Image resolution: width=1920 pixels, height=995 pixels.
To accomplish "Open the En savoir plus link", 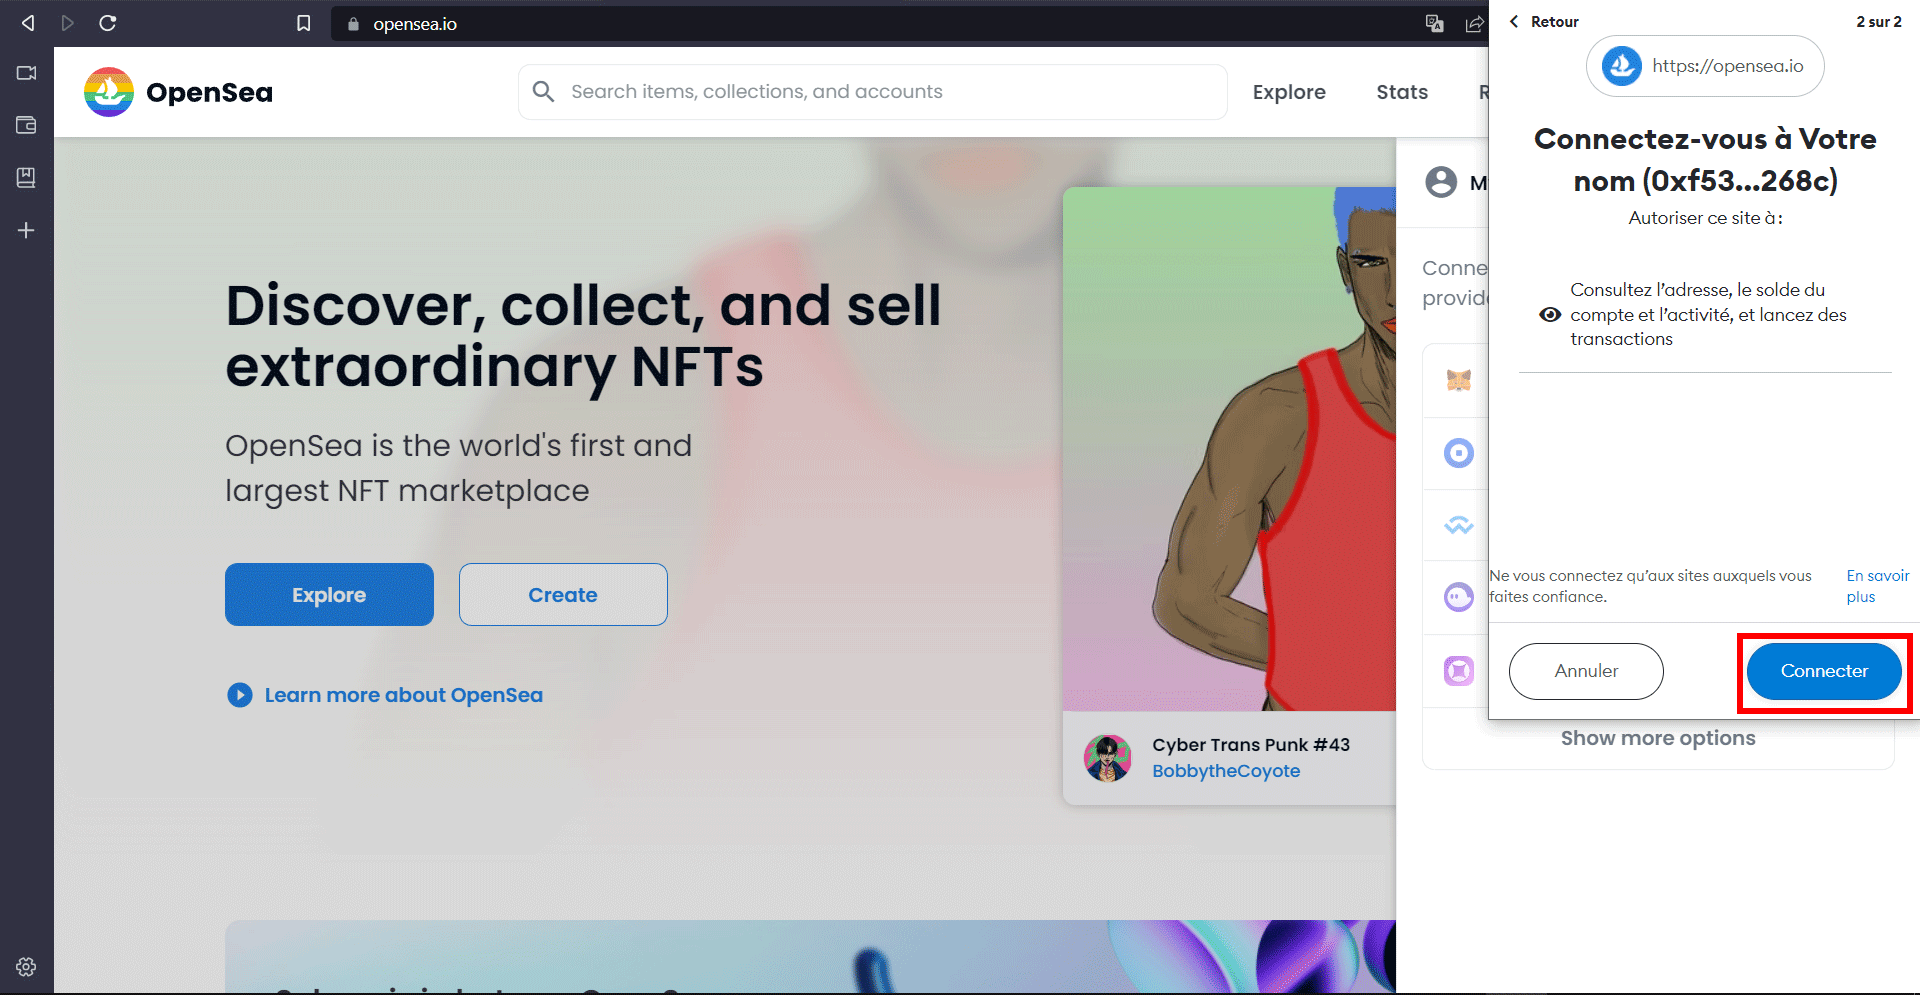I will coord(1877,586).
